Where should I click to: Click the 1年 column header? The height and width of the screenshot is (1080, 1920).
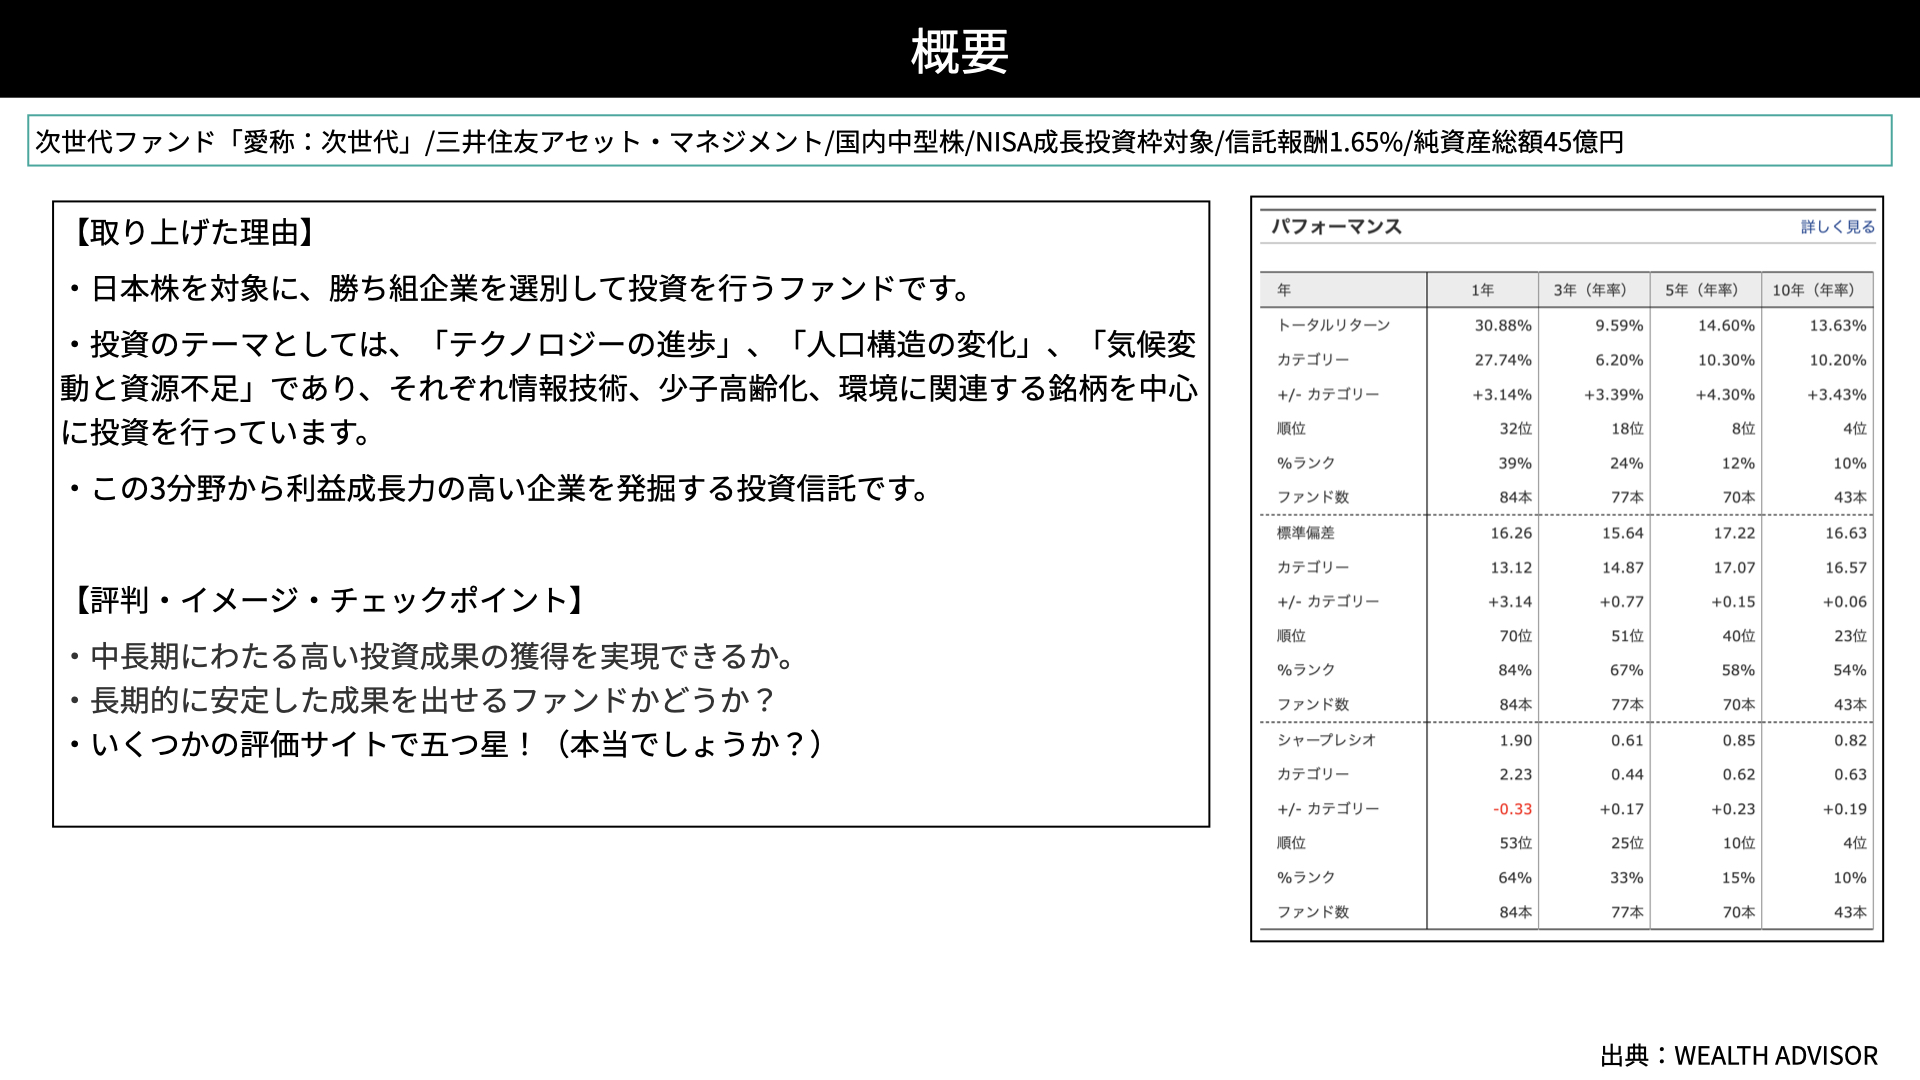pos(1482,290)
